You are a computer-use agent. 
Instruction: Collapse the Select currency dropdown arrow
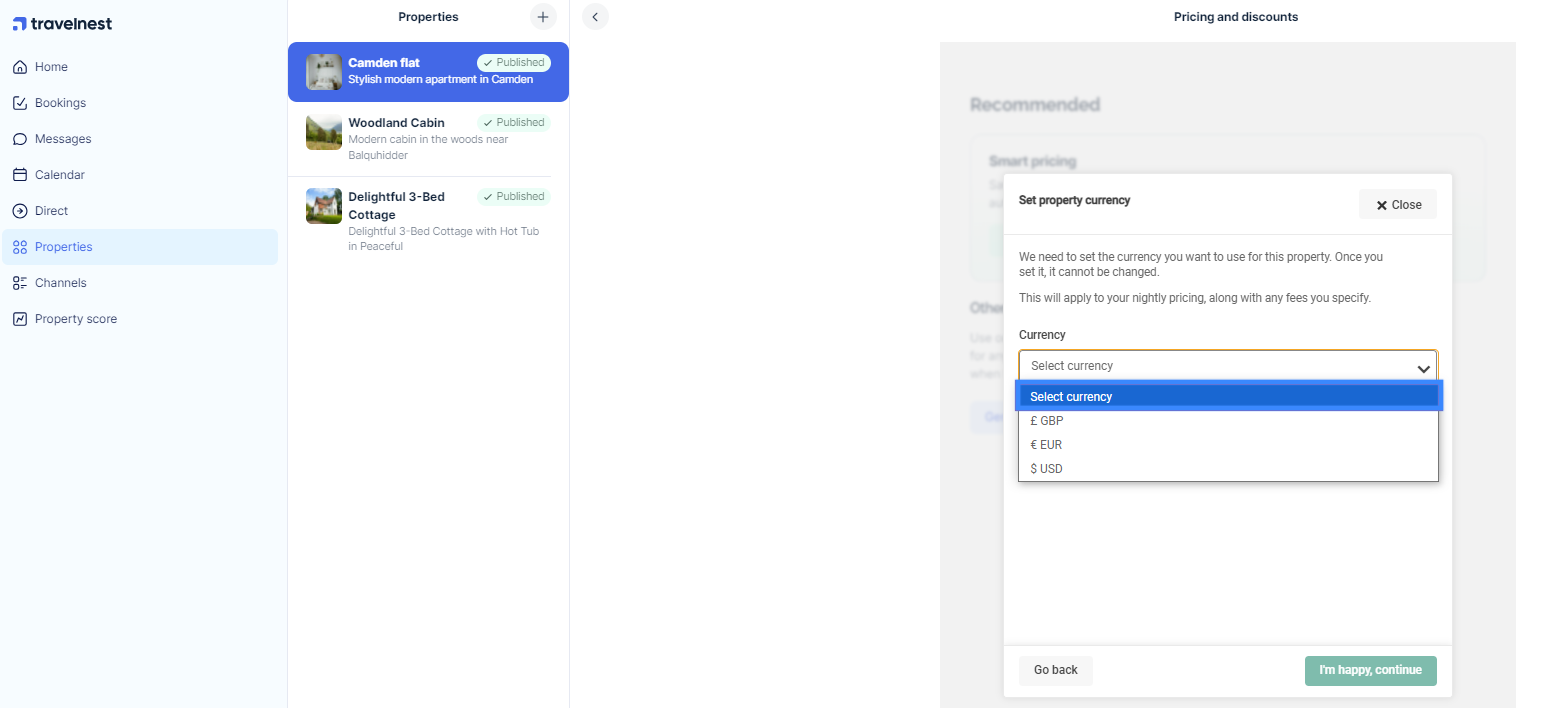(x=1423, y=368)
